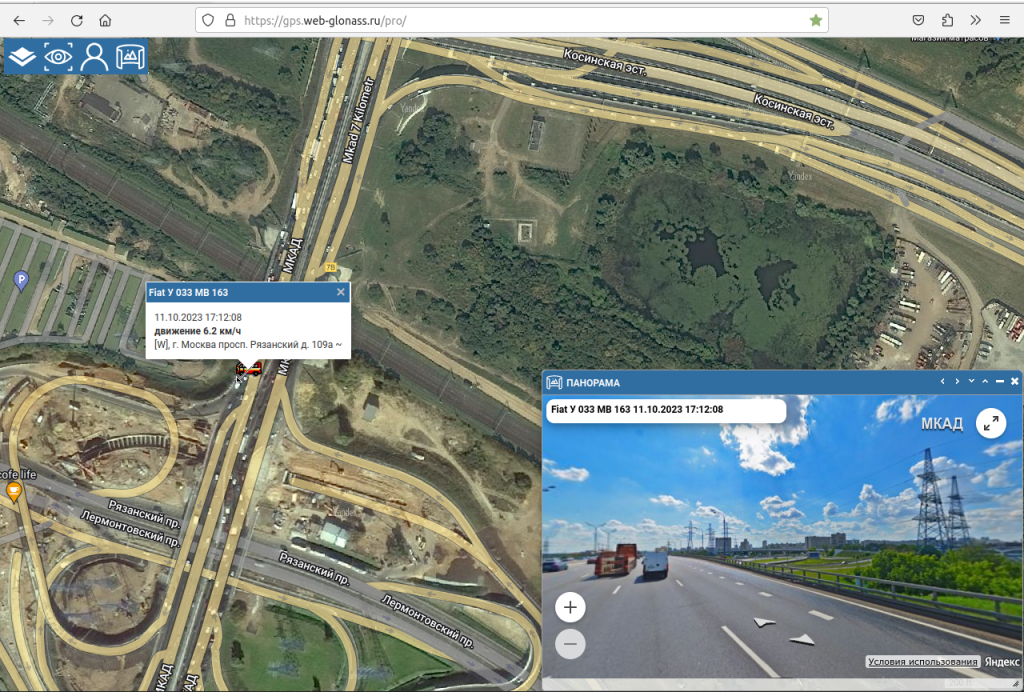Open the browser home page

pyautogui.click(x=105, y=20)
